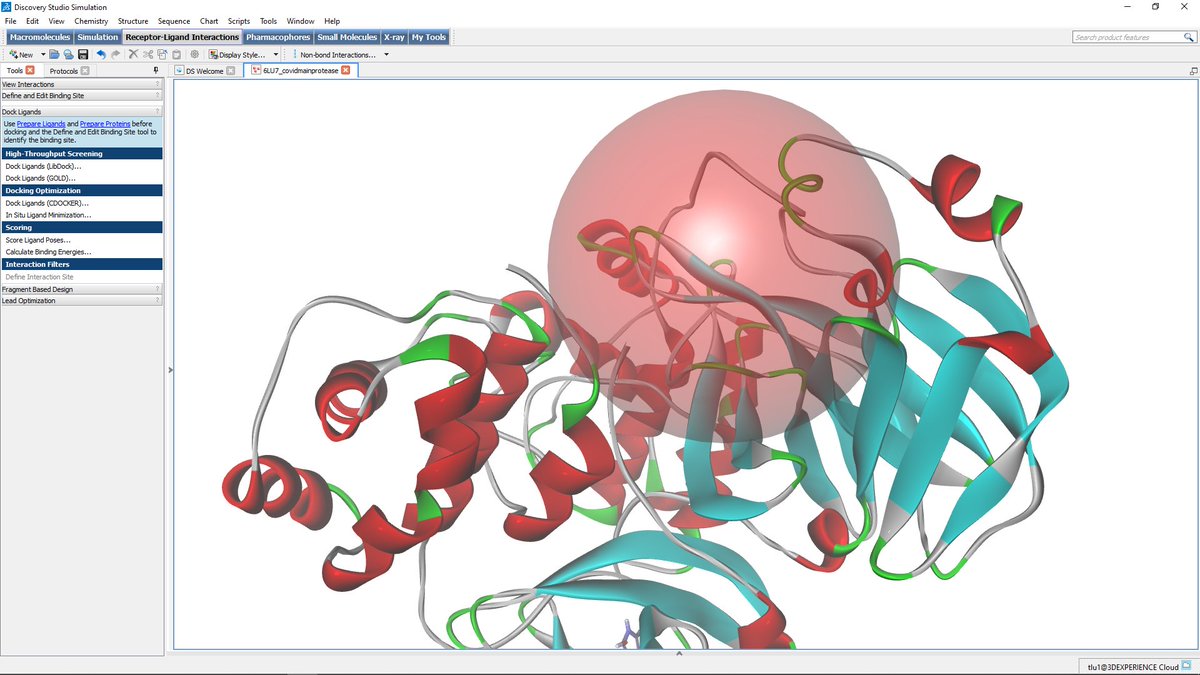This screenshot has height=675, width=1200.
Task: Click the Copy icon in the toolbar
Action: [162, 54]
